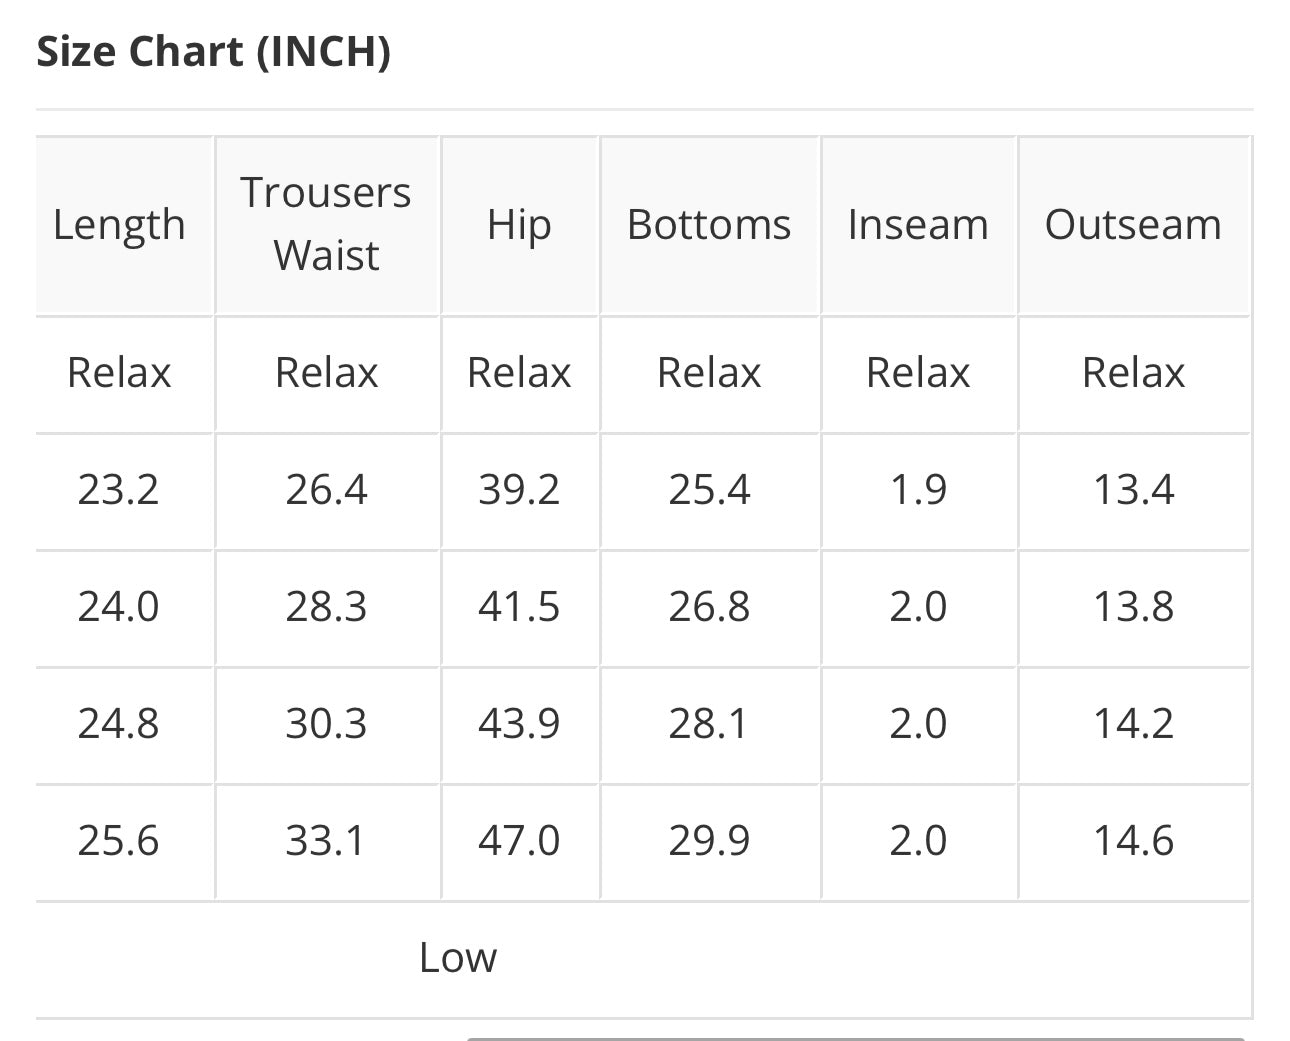Select the Trousers Waist column header

326,223
